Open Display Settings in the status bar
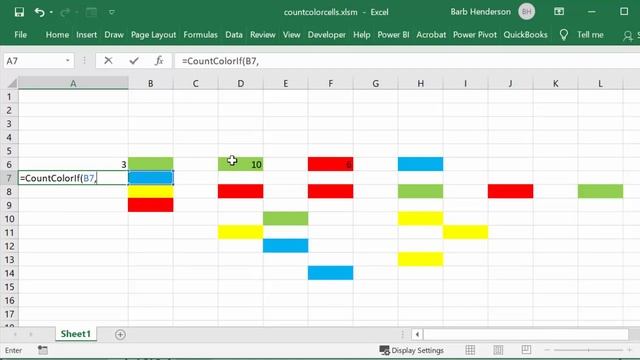640x360 pixels. [411, 350]
